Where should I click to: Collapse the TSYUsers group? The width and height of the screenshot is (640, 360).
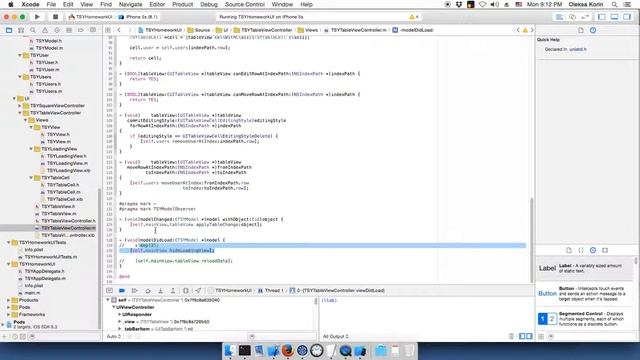pos(20,77)
